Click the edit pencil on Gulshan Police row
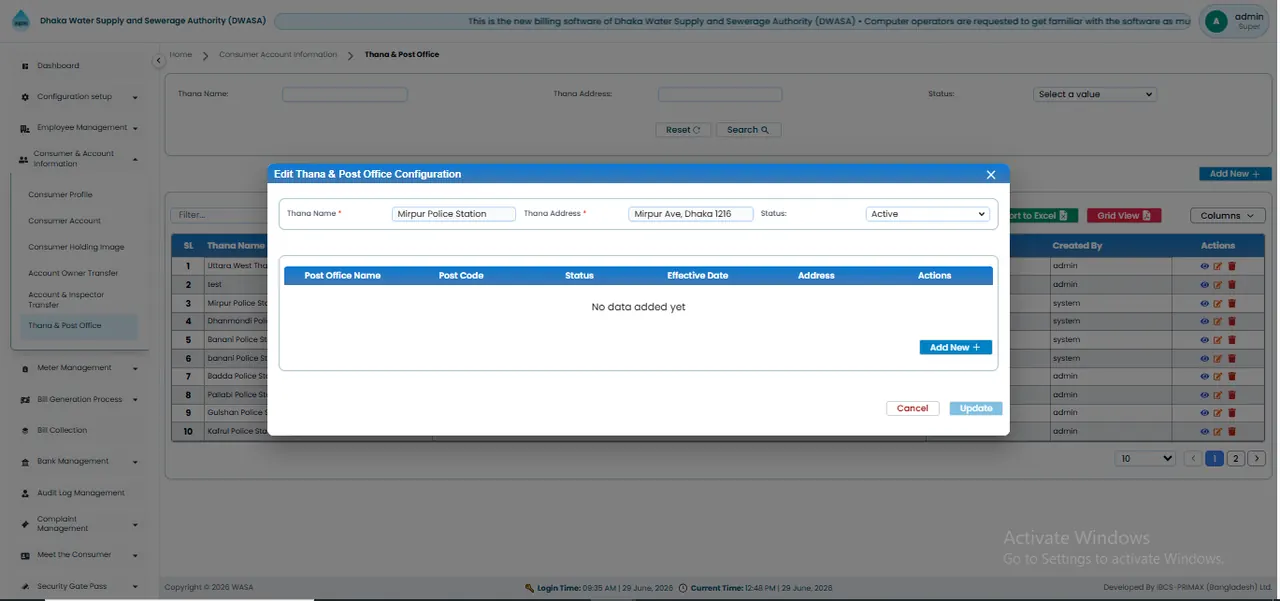Image resolution: width=1280 pixels, height=601 pixels. tap(1218, 413)
